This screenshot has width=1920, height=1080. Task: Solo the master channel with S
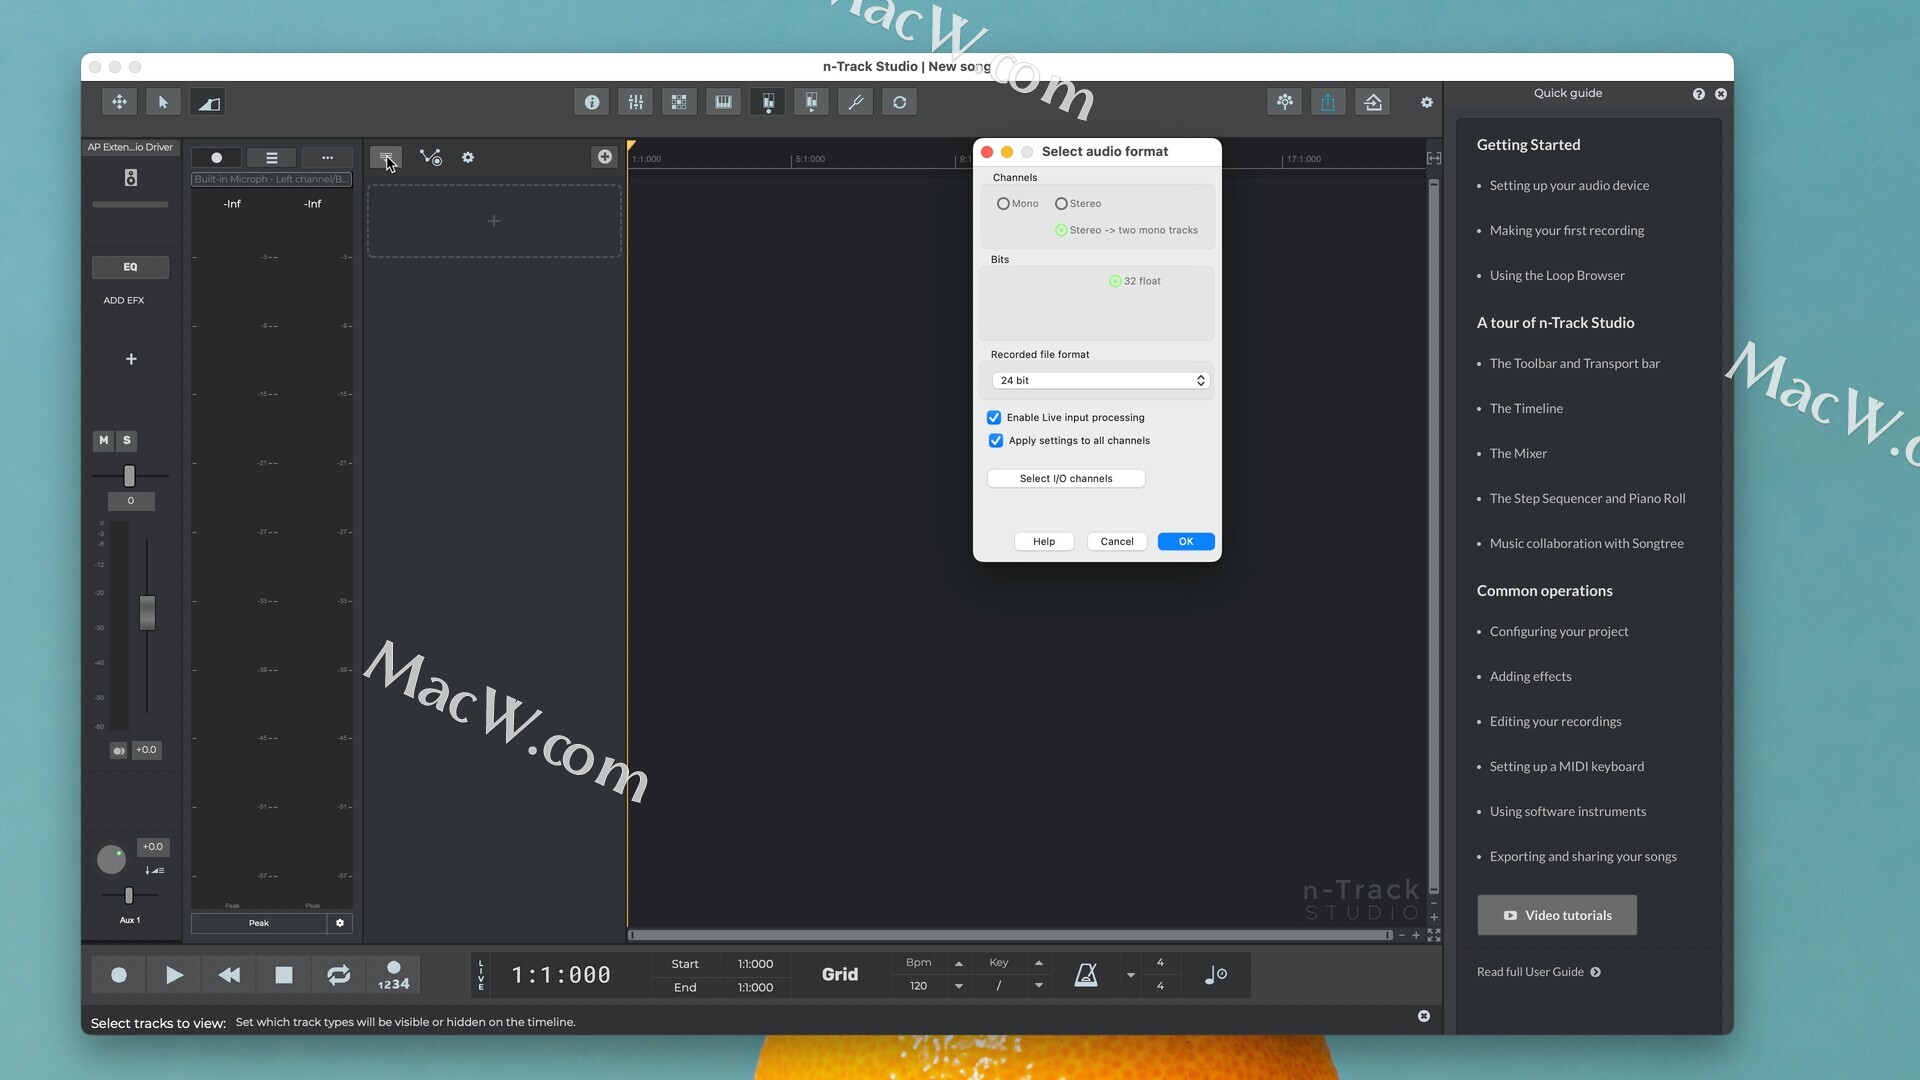point(127,440)
